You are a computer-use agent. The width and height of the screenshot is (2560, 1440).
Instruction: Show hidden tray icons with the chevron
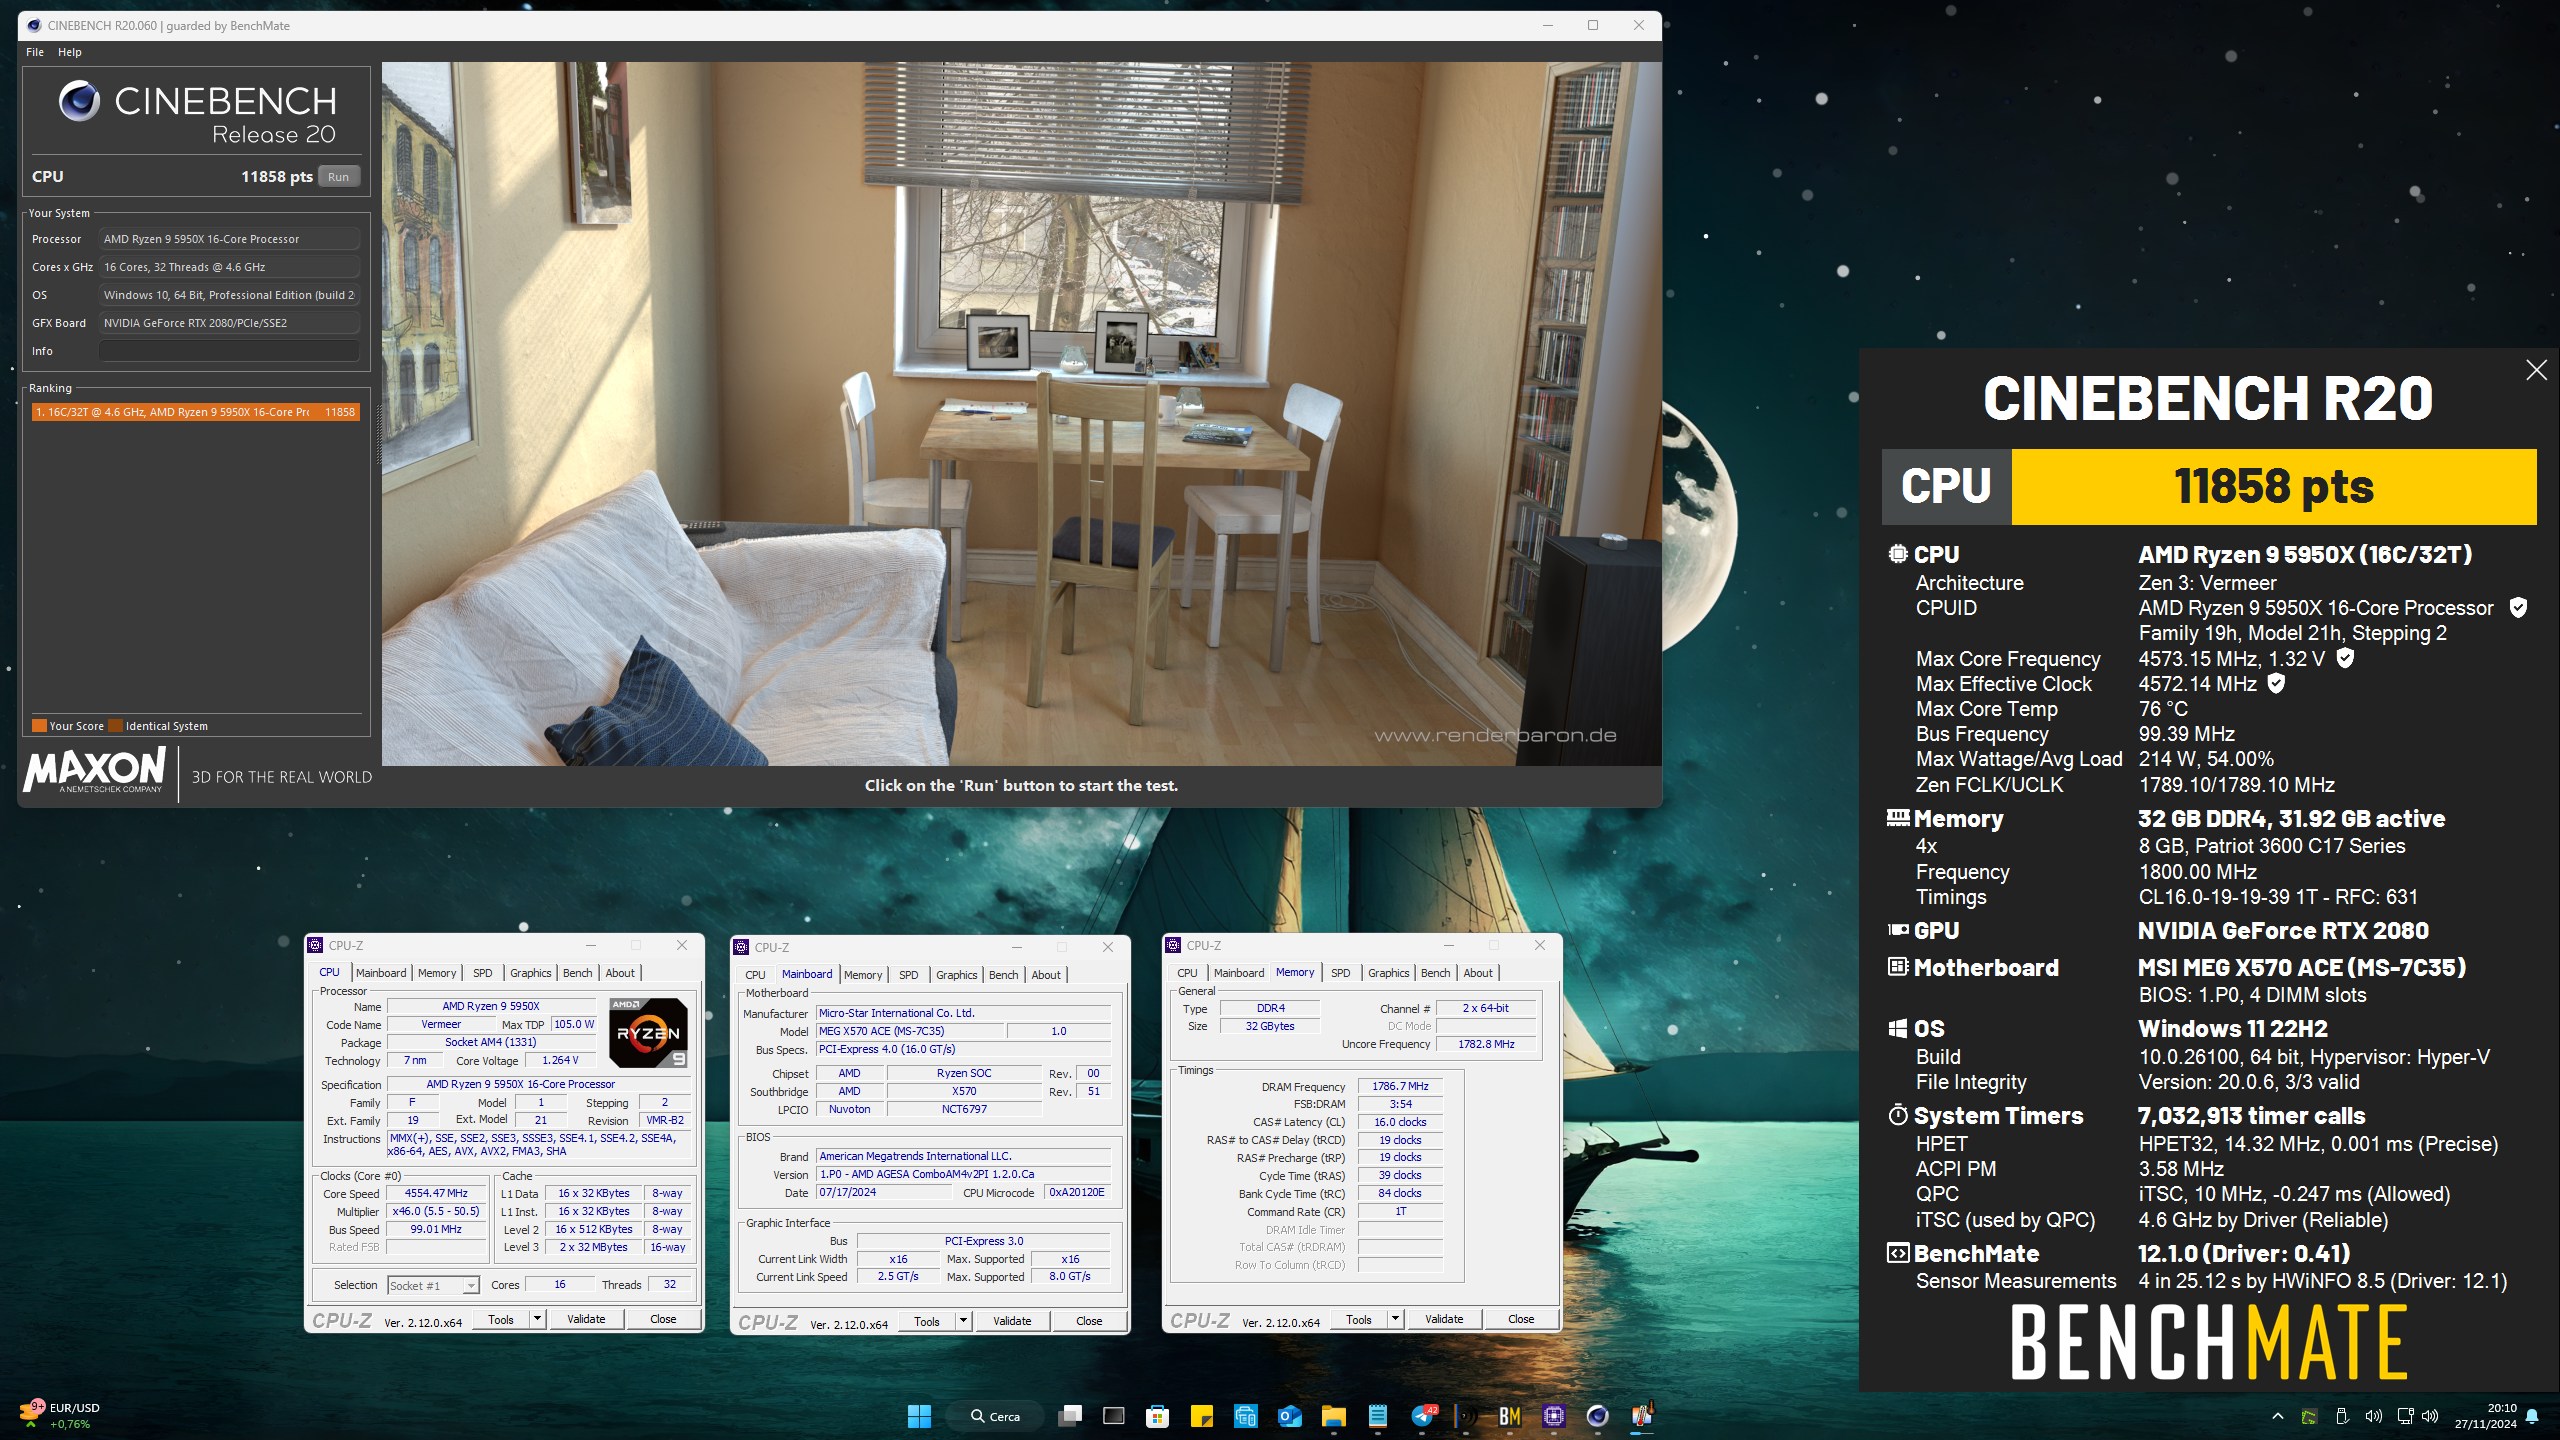click(x=2277, y=1416)
